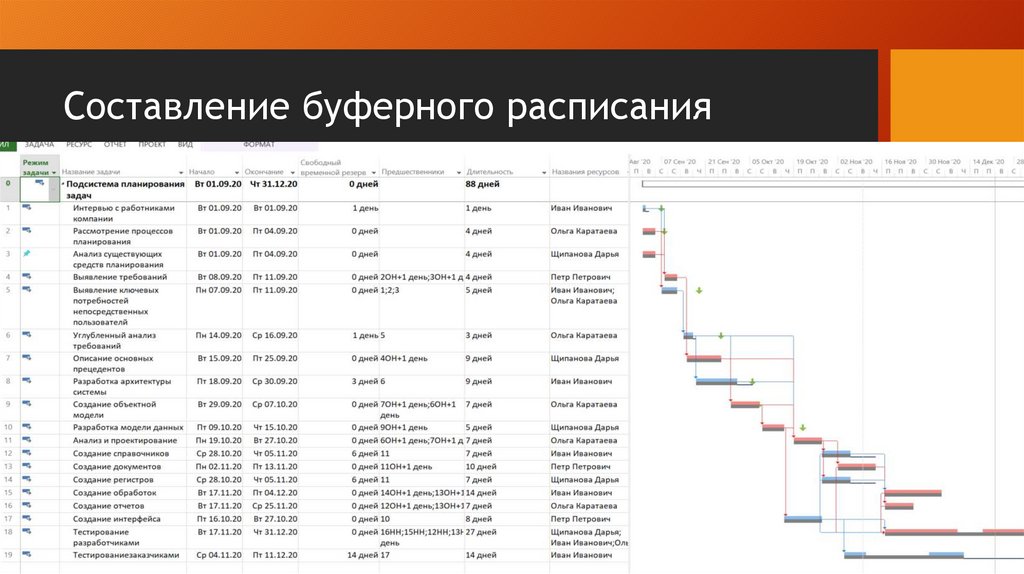Open 'Окончание' column filter dropdown
The image size is (1024, 574).
tap(293, 173)
